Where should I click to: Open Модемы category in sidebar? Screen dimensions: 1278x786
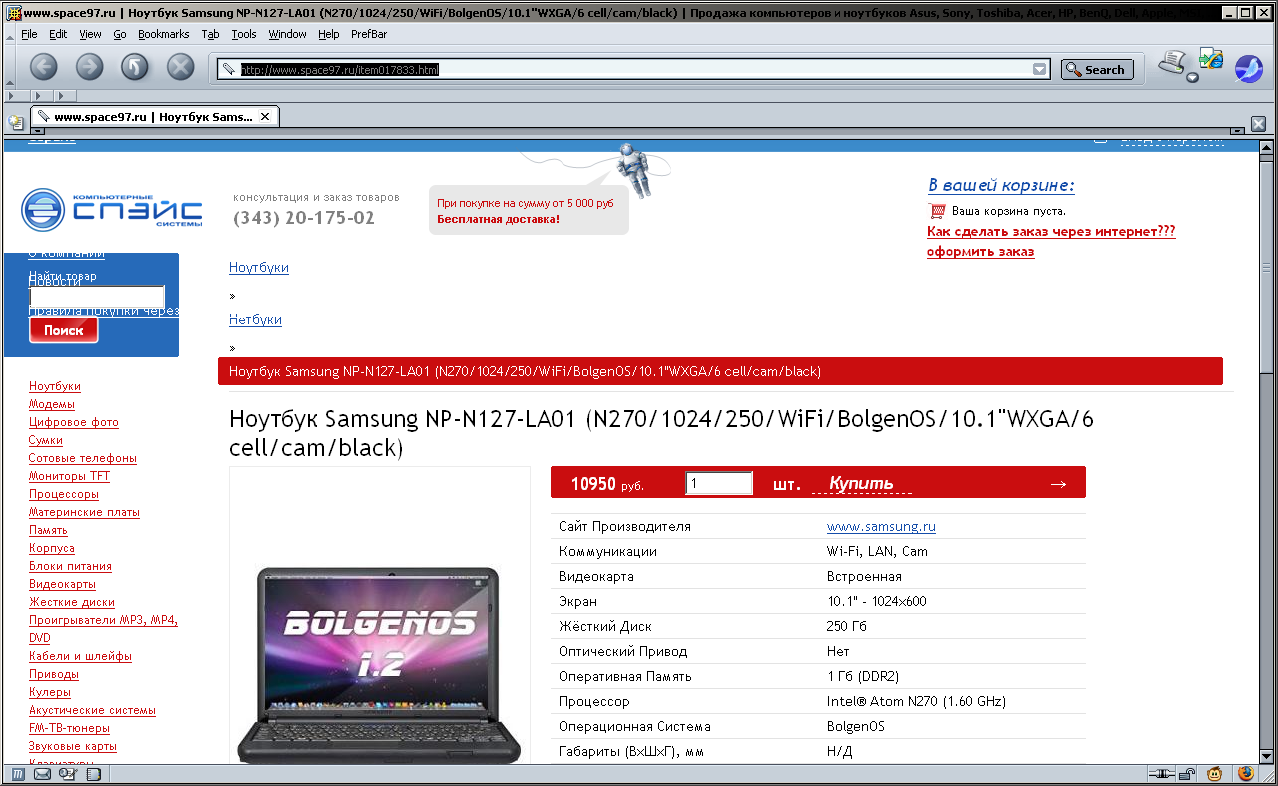pyautogui.click(x=52, y=404)
